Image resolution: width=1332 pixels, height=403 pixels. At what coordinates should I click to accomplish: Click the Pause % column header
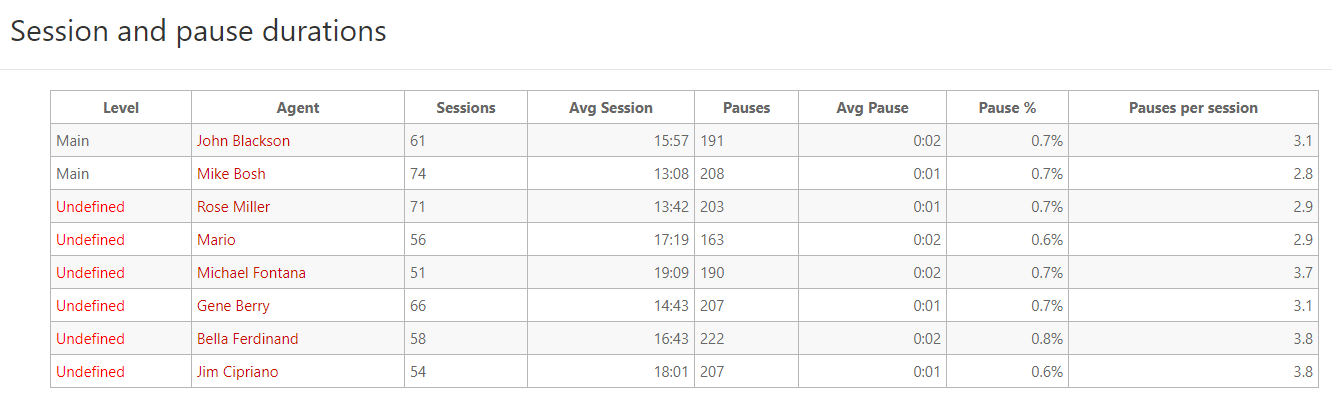point(1007,108)
